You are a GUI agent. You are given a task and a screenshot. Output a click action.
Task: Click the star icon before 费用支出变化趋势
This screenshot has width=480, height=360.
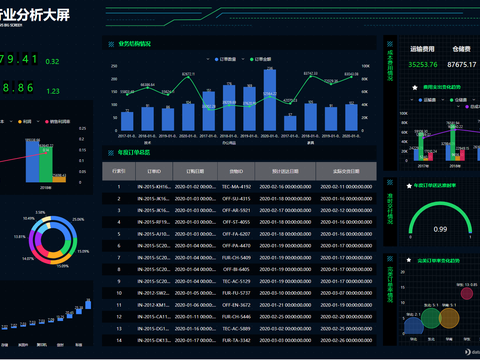coord(415,87)
